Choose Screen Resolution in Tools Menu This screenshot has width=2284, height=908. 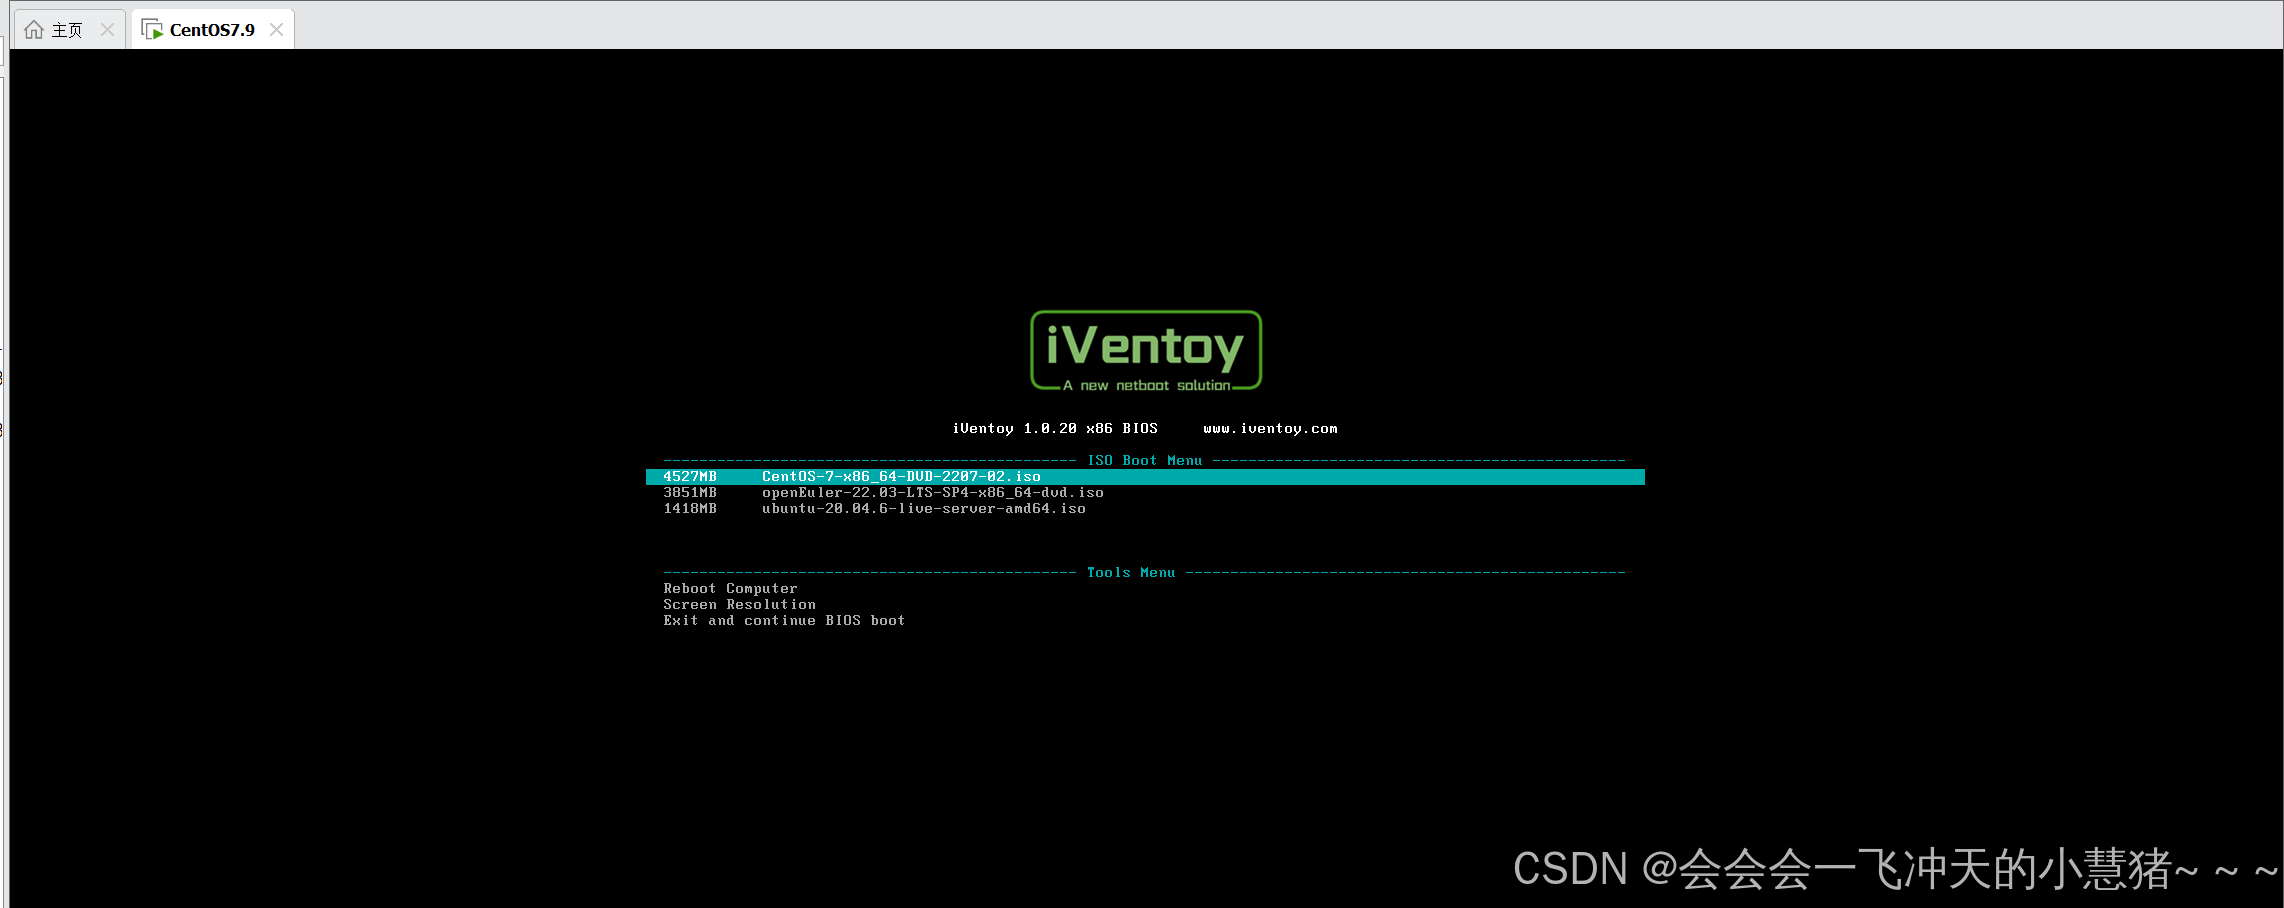click(x=739, y=605)
